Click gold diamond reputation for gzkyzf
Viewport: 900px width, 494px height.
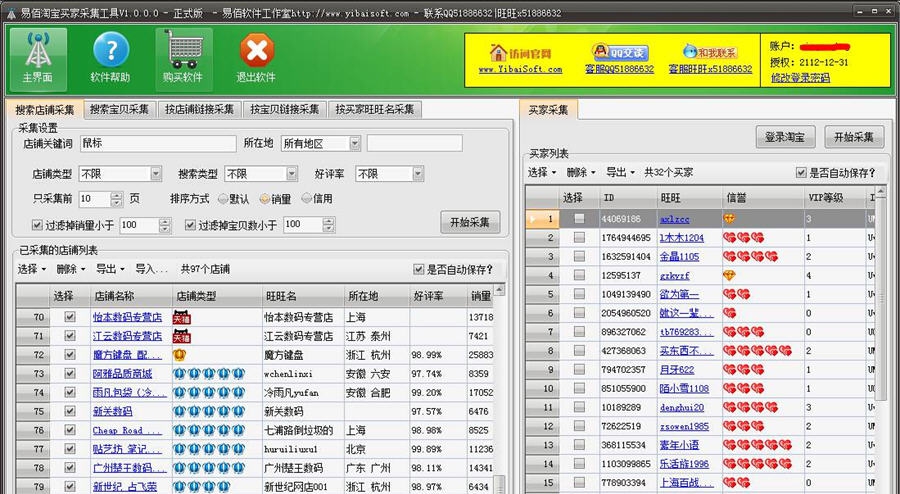click(x=729, y=275)
